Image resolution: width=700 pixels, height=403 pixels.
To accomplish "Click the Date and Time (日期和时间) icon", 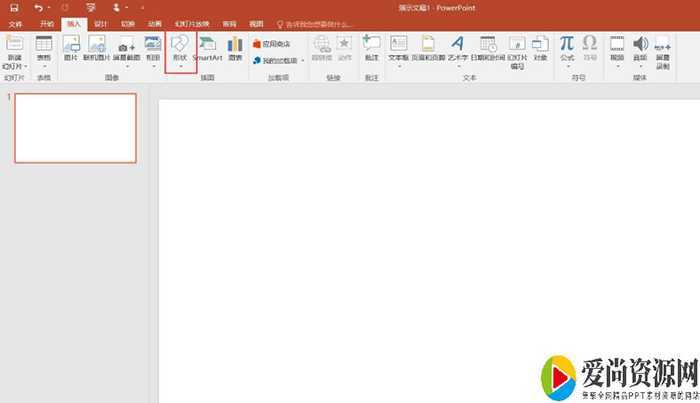I will [488, 49].
